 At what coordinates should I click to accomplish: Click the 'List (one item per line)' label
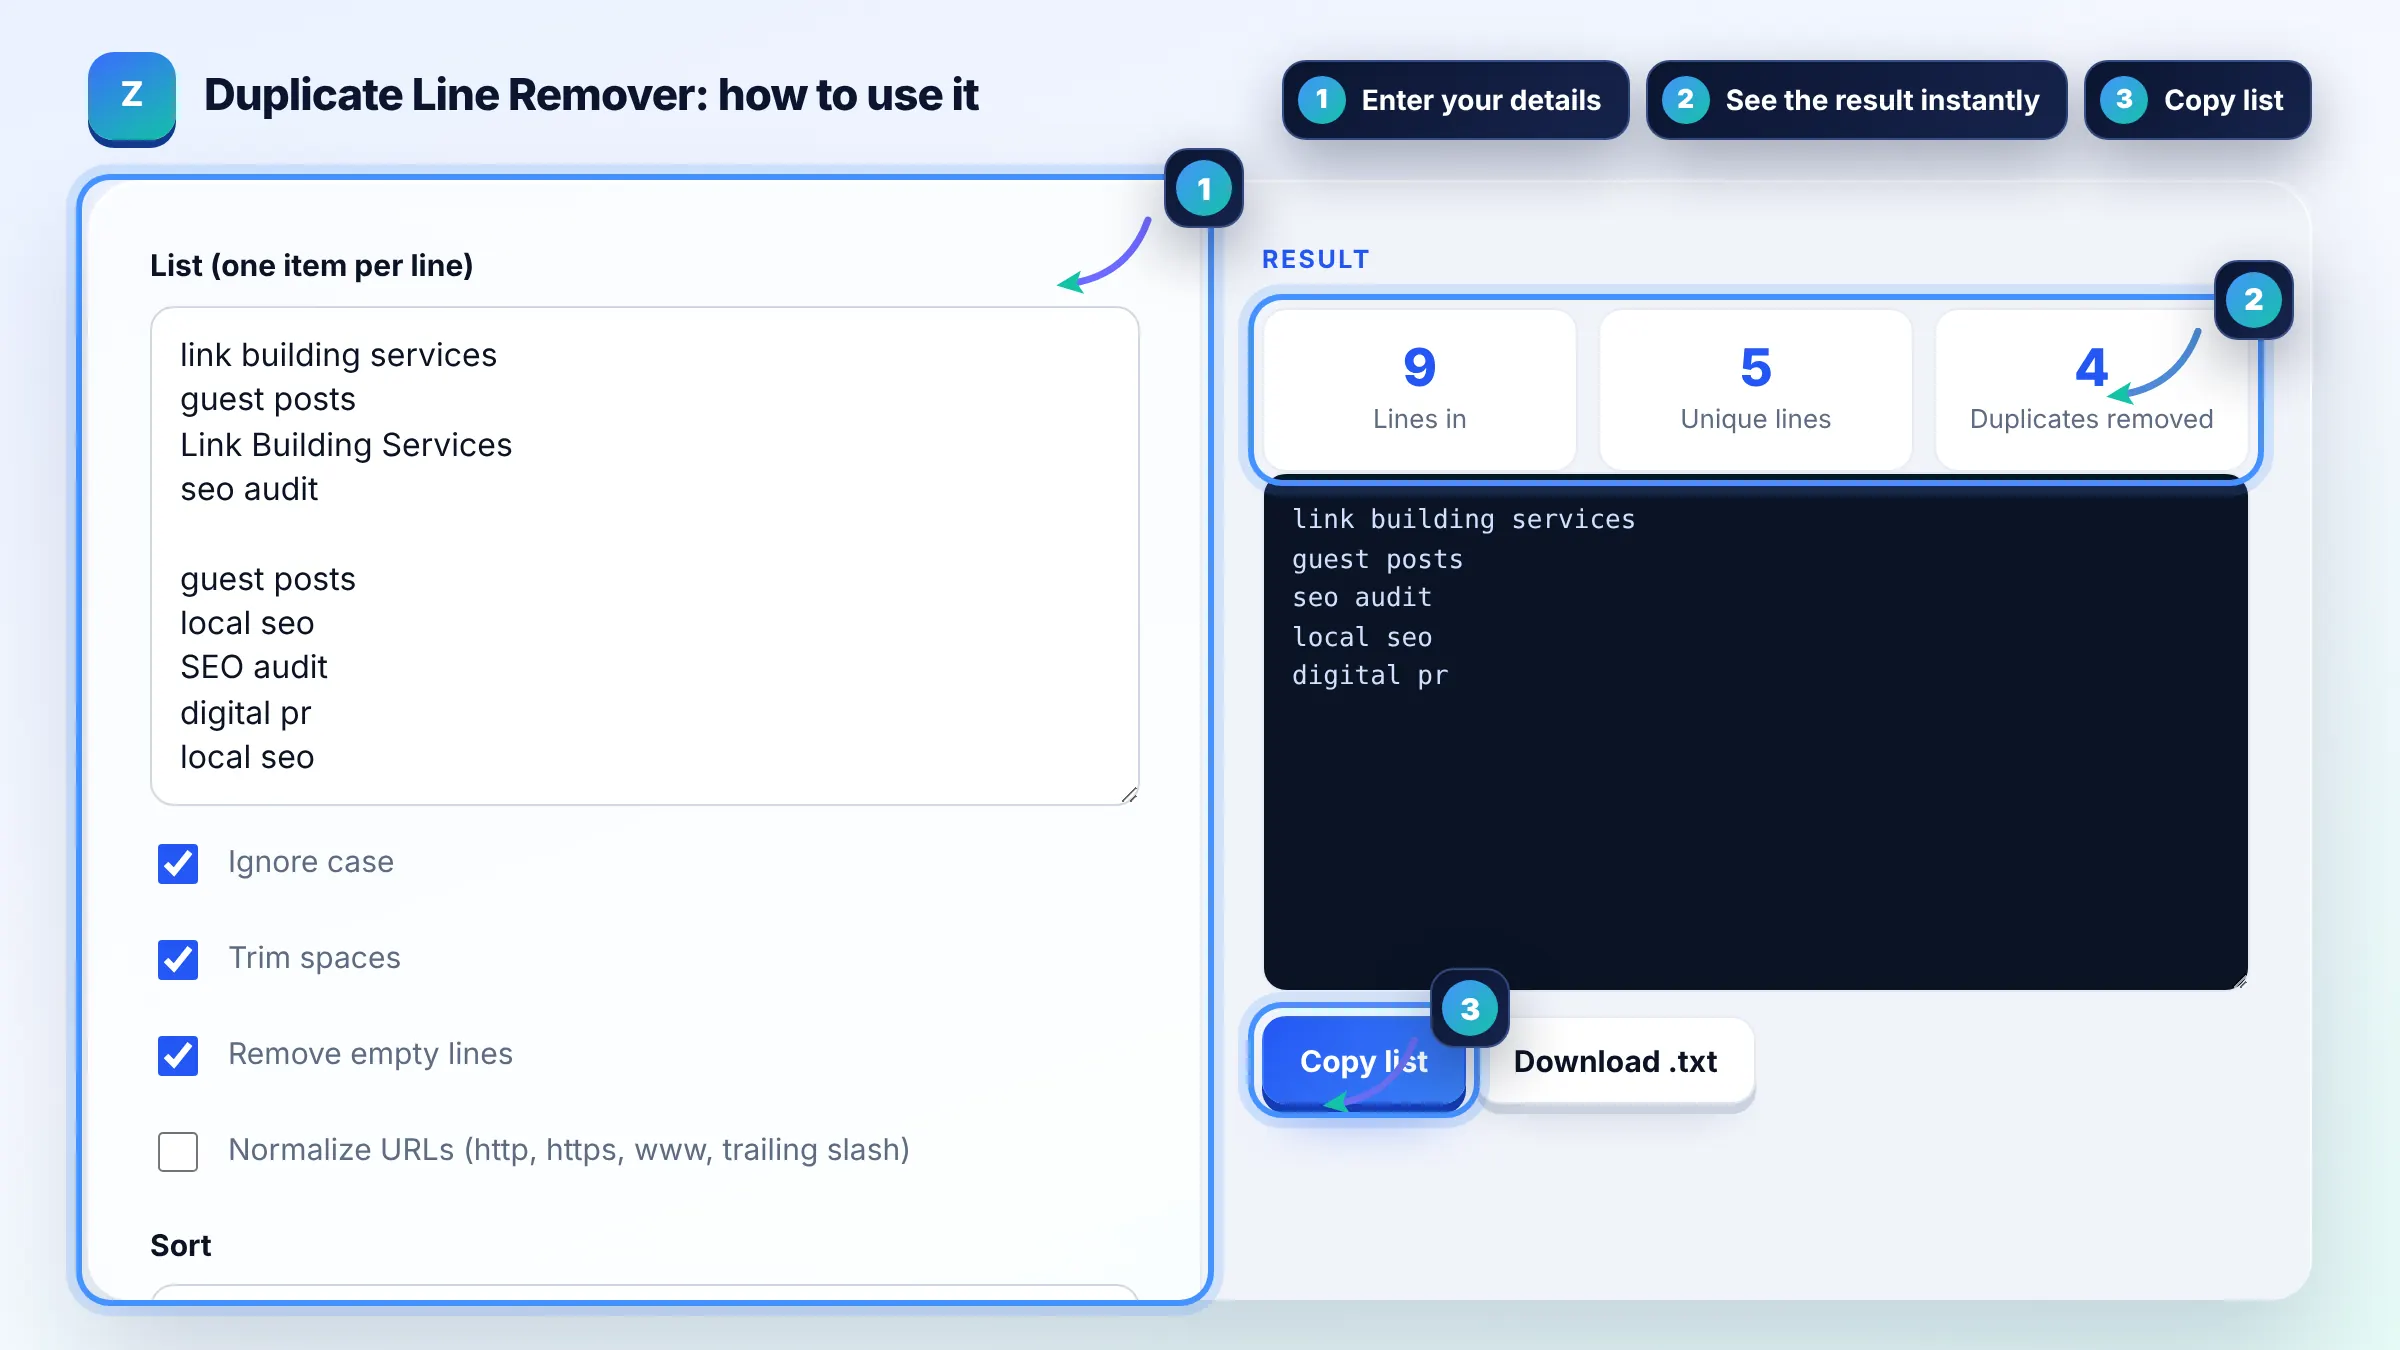pos(311,266)
